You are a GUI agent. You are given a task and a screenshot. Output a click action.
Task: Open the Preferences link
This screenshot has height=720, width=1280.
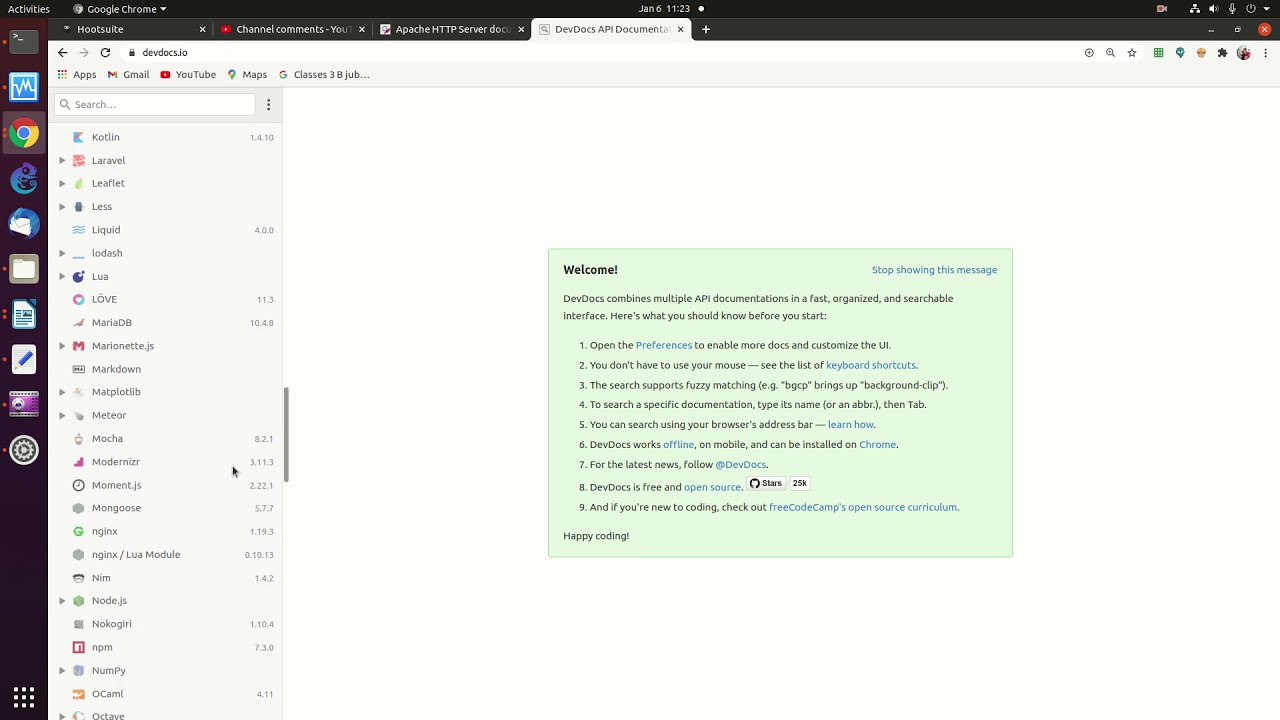pyautogui.click(x=664, y=345)
